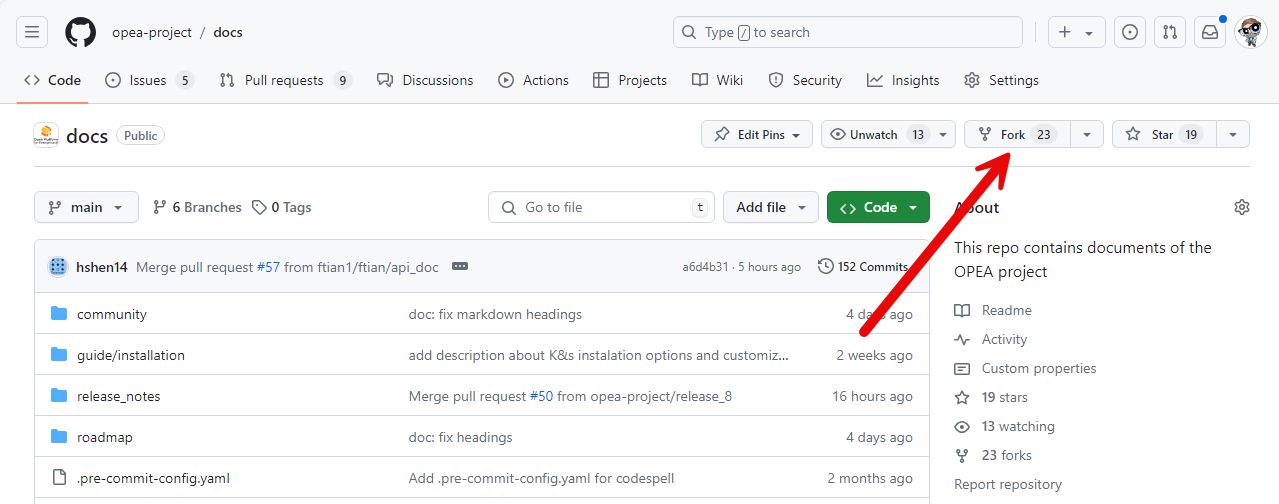
Task: Click the create new plus button
Action: click(1076, 32)
